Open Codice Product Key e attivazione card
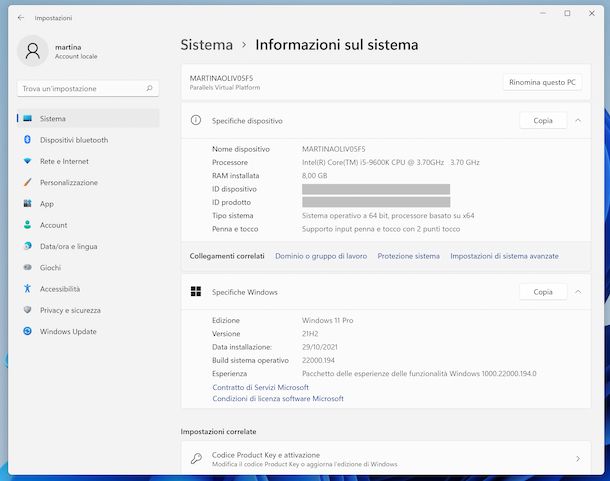 click(386, 458)
